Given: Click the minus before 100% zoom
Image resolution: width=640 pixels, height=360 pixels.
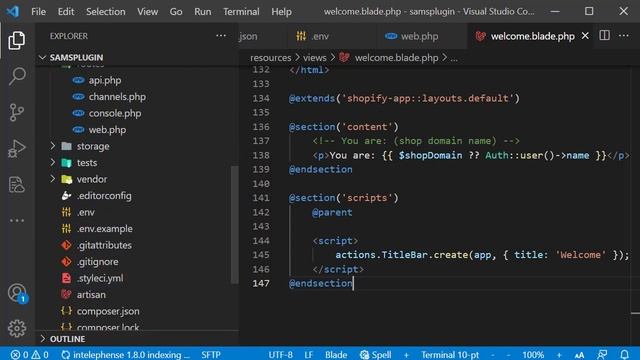Looking at the screenshot, I should coord(508,355).
